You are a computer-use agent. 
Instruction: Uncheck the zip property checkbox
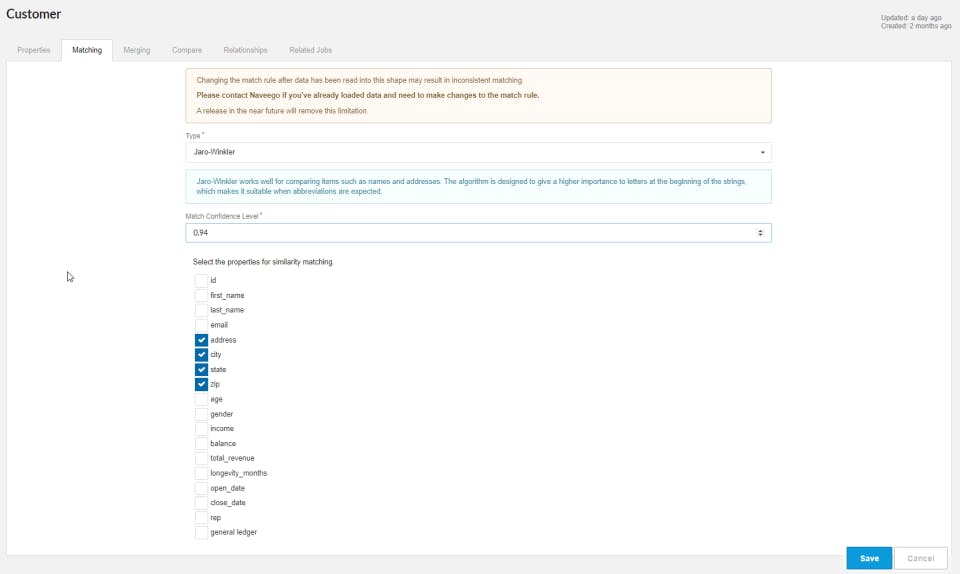tap(201, 384)
